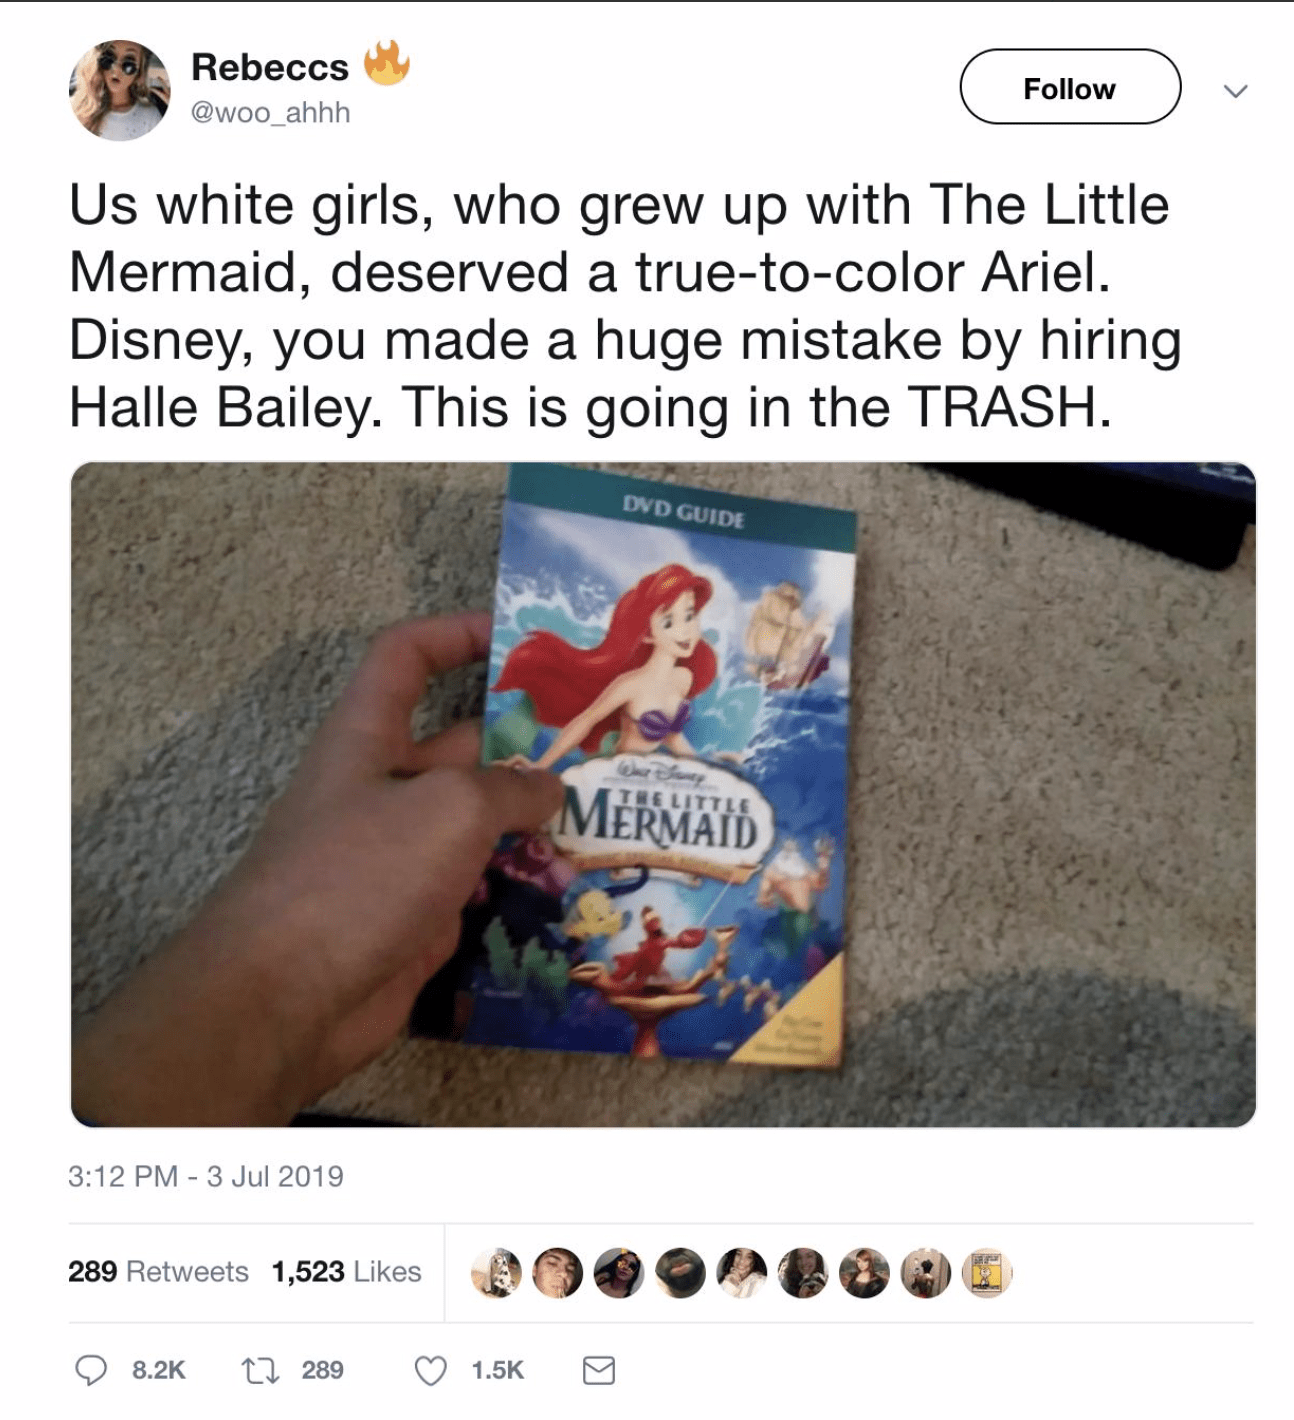
Task: Click the Follow button
Action: 1070,87
